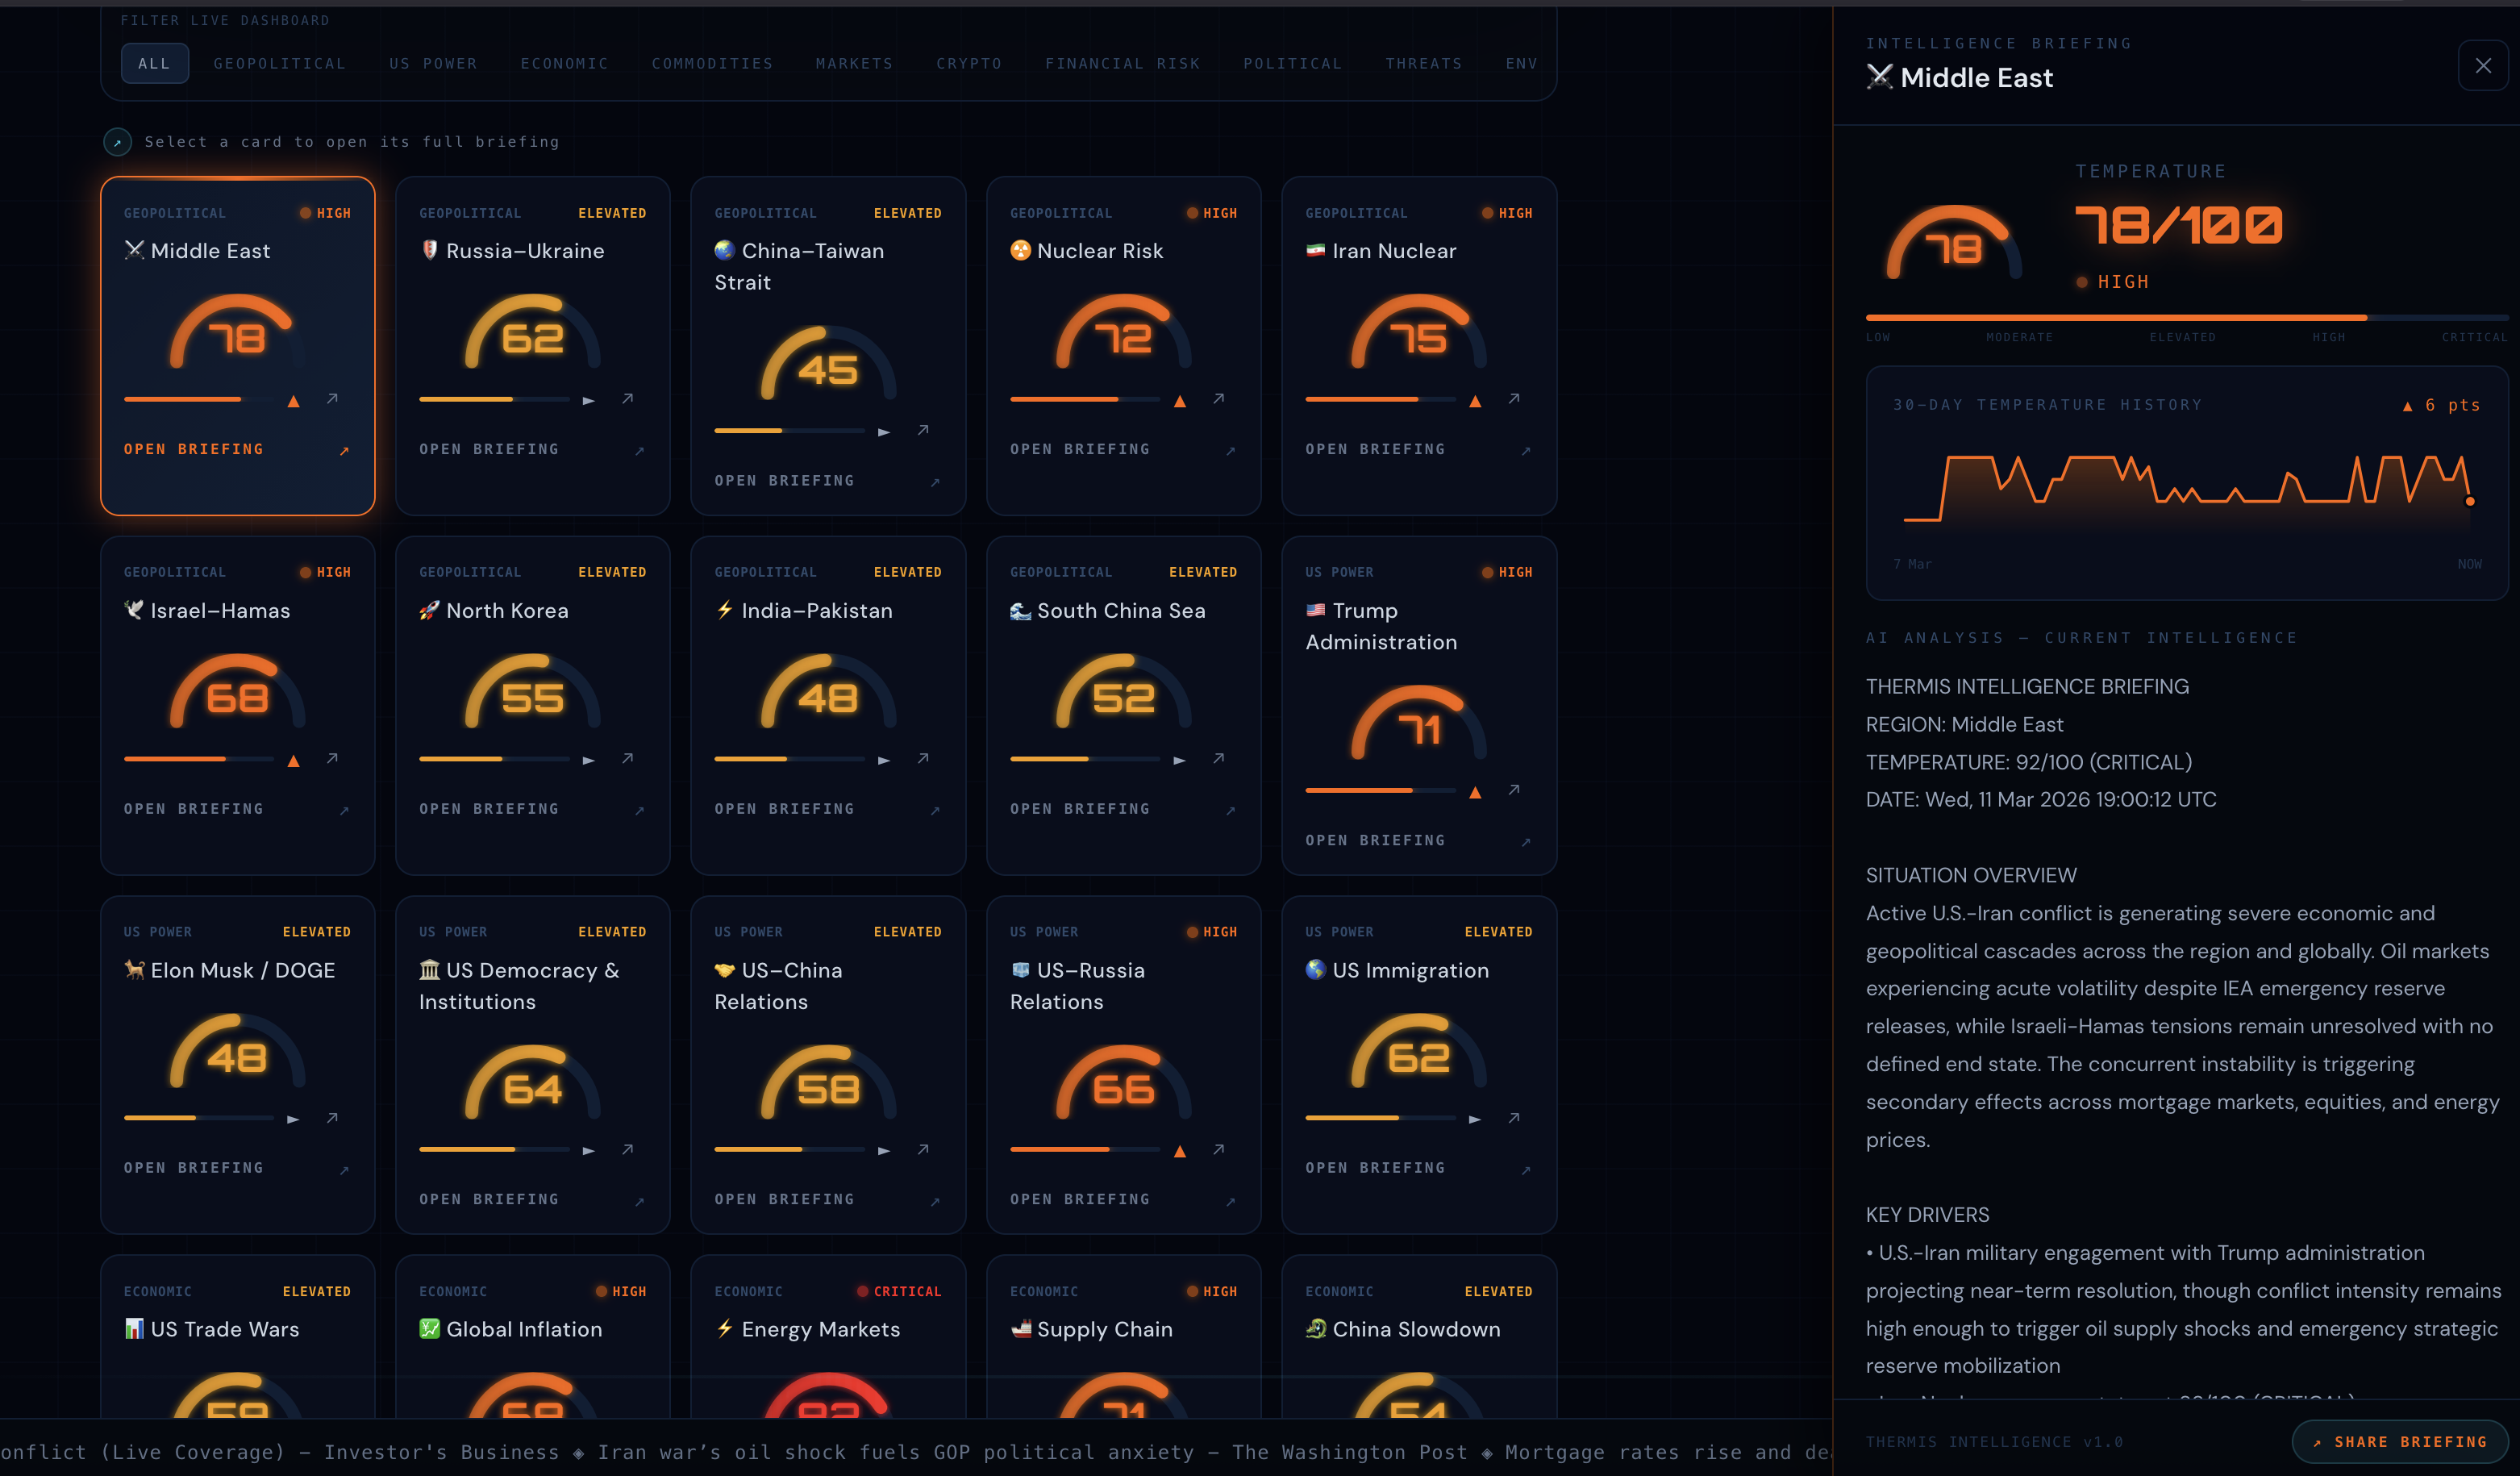Show only CRYPTO cards
The height and width of the screenshot is (1476, 2520).
(x=968, y=63)
